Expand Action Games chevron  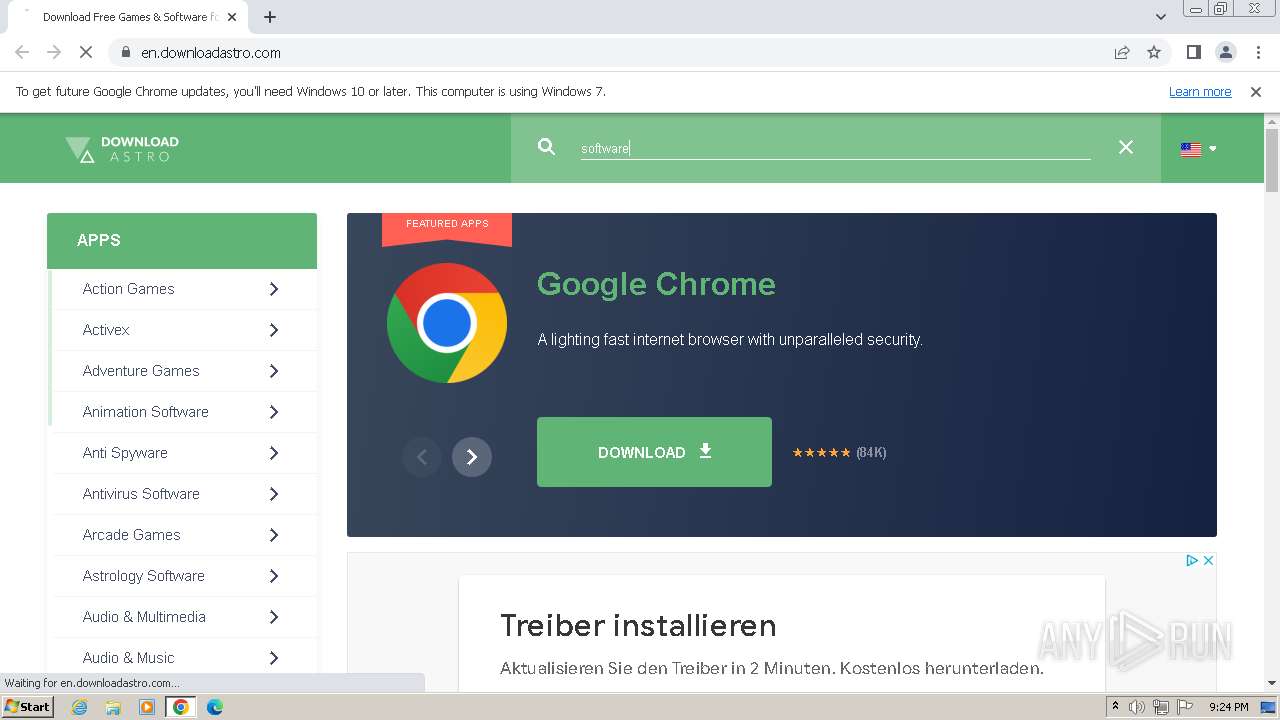coord(274,289)
